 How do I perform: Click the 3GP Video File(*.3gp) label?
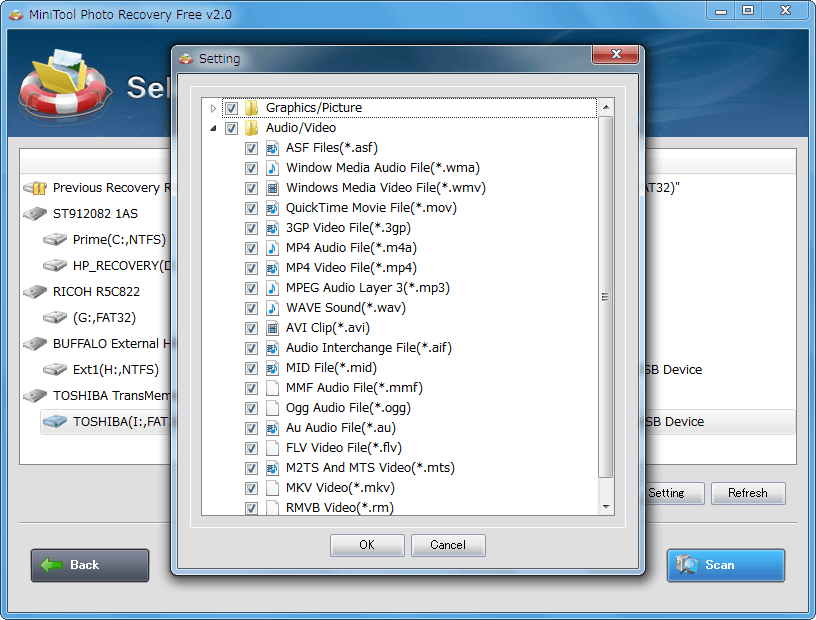[348, 228]
